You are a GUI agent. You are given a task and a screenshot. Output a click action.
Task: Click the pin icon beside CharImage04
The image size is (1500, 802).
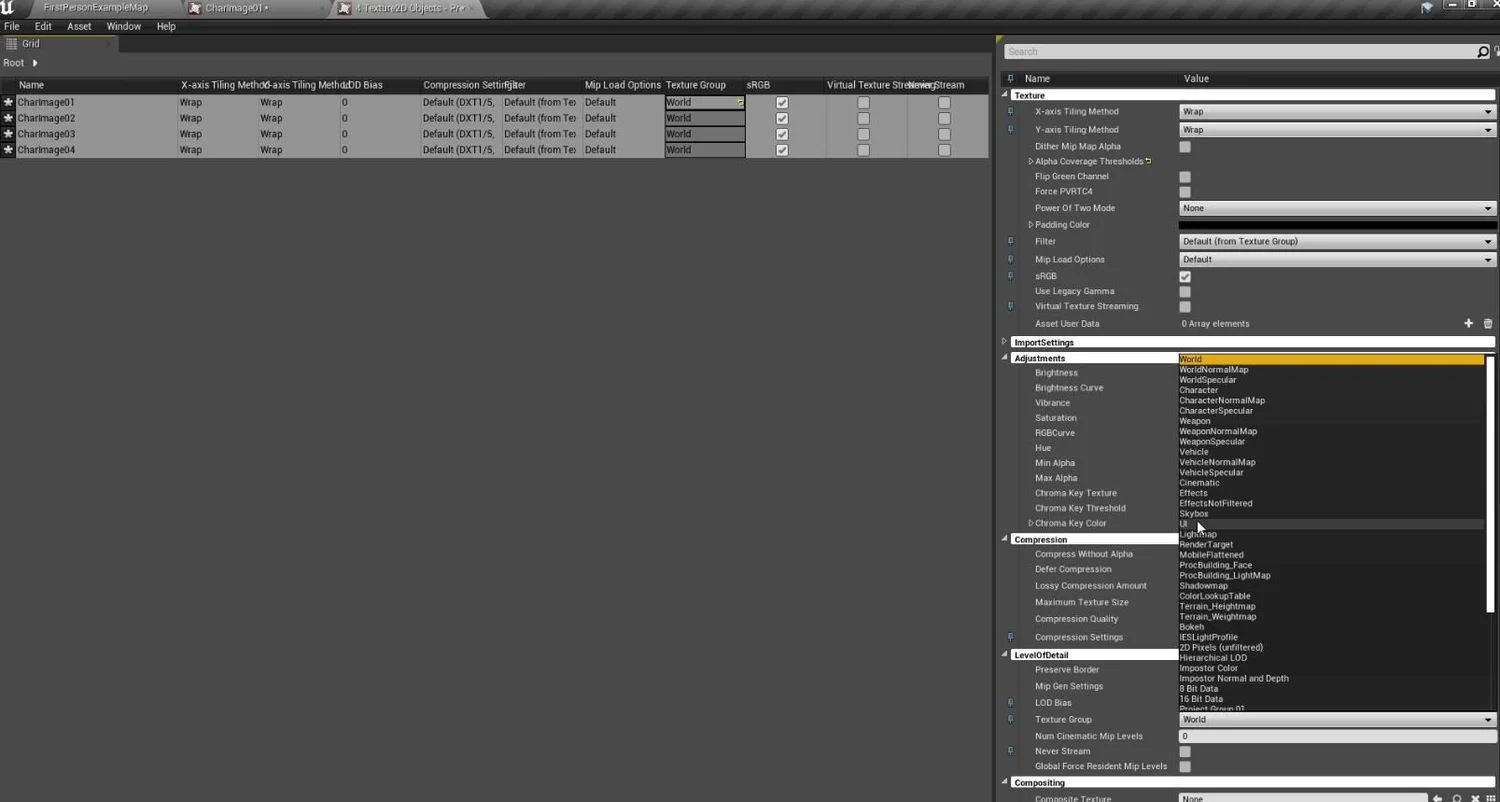pos(8,150)
